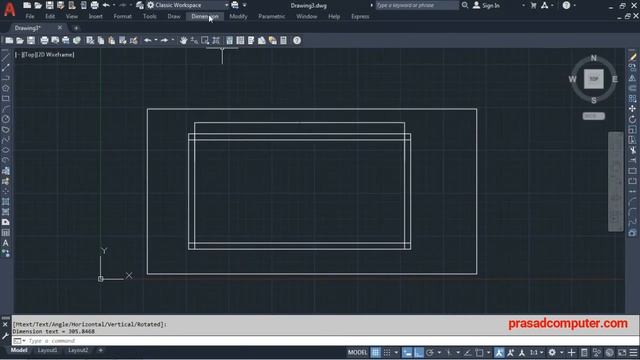The image size is (640, 360).
Task: Select the Mirror tool in Modify toolbar
Action: pos(632,78)
